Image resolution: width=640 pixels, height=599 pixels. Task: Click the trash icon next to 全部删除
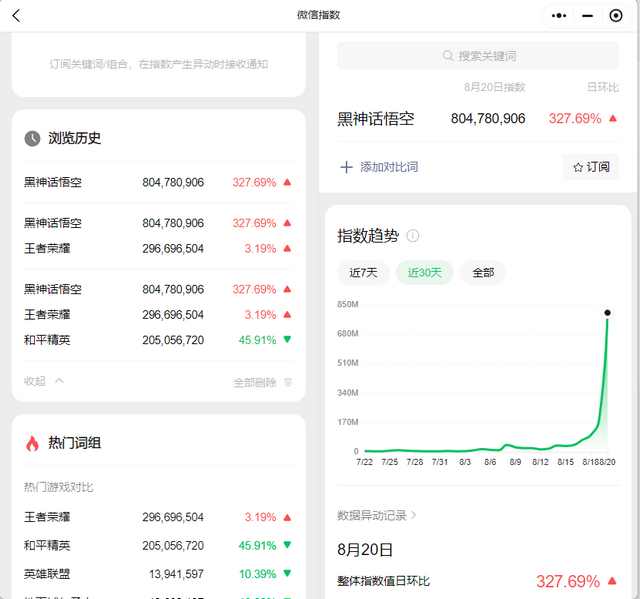pos(288,382)
